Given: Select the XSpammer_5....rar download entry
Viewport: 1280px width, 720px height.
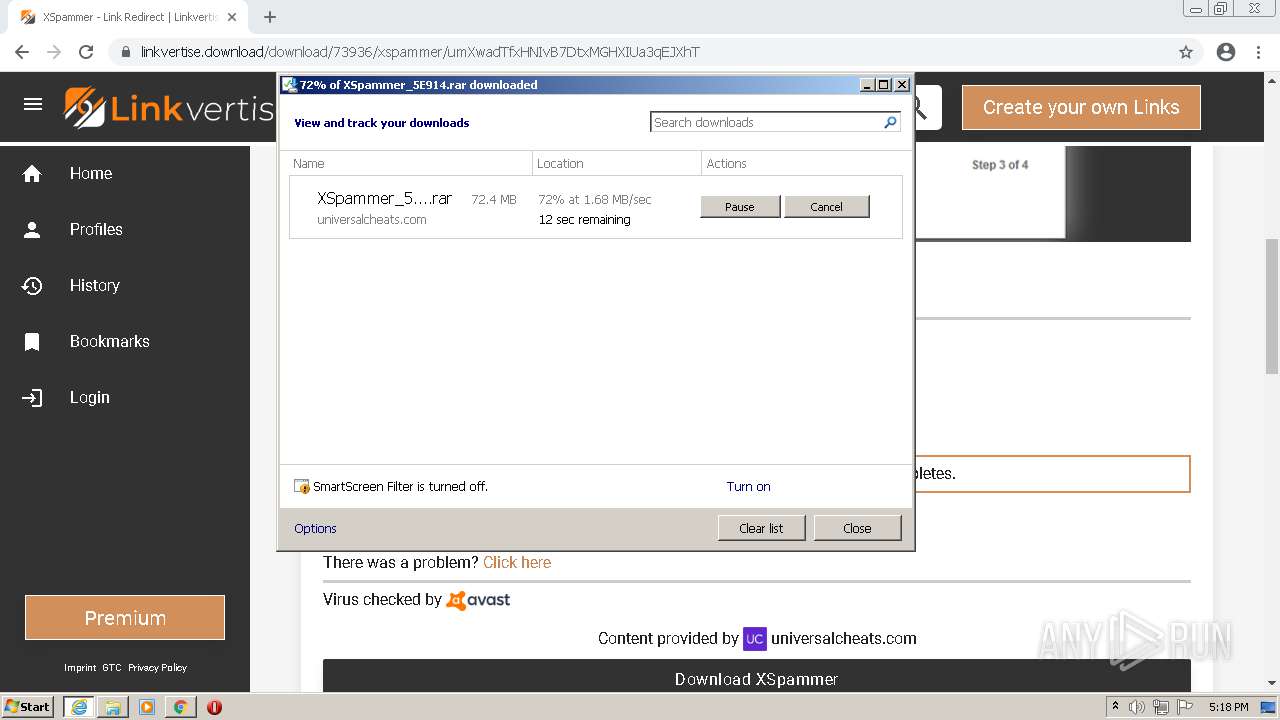Looking at the screenshot, I should coord(596,207).
